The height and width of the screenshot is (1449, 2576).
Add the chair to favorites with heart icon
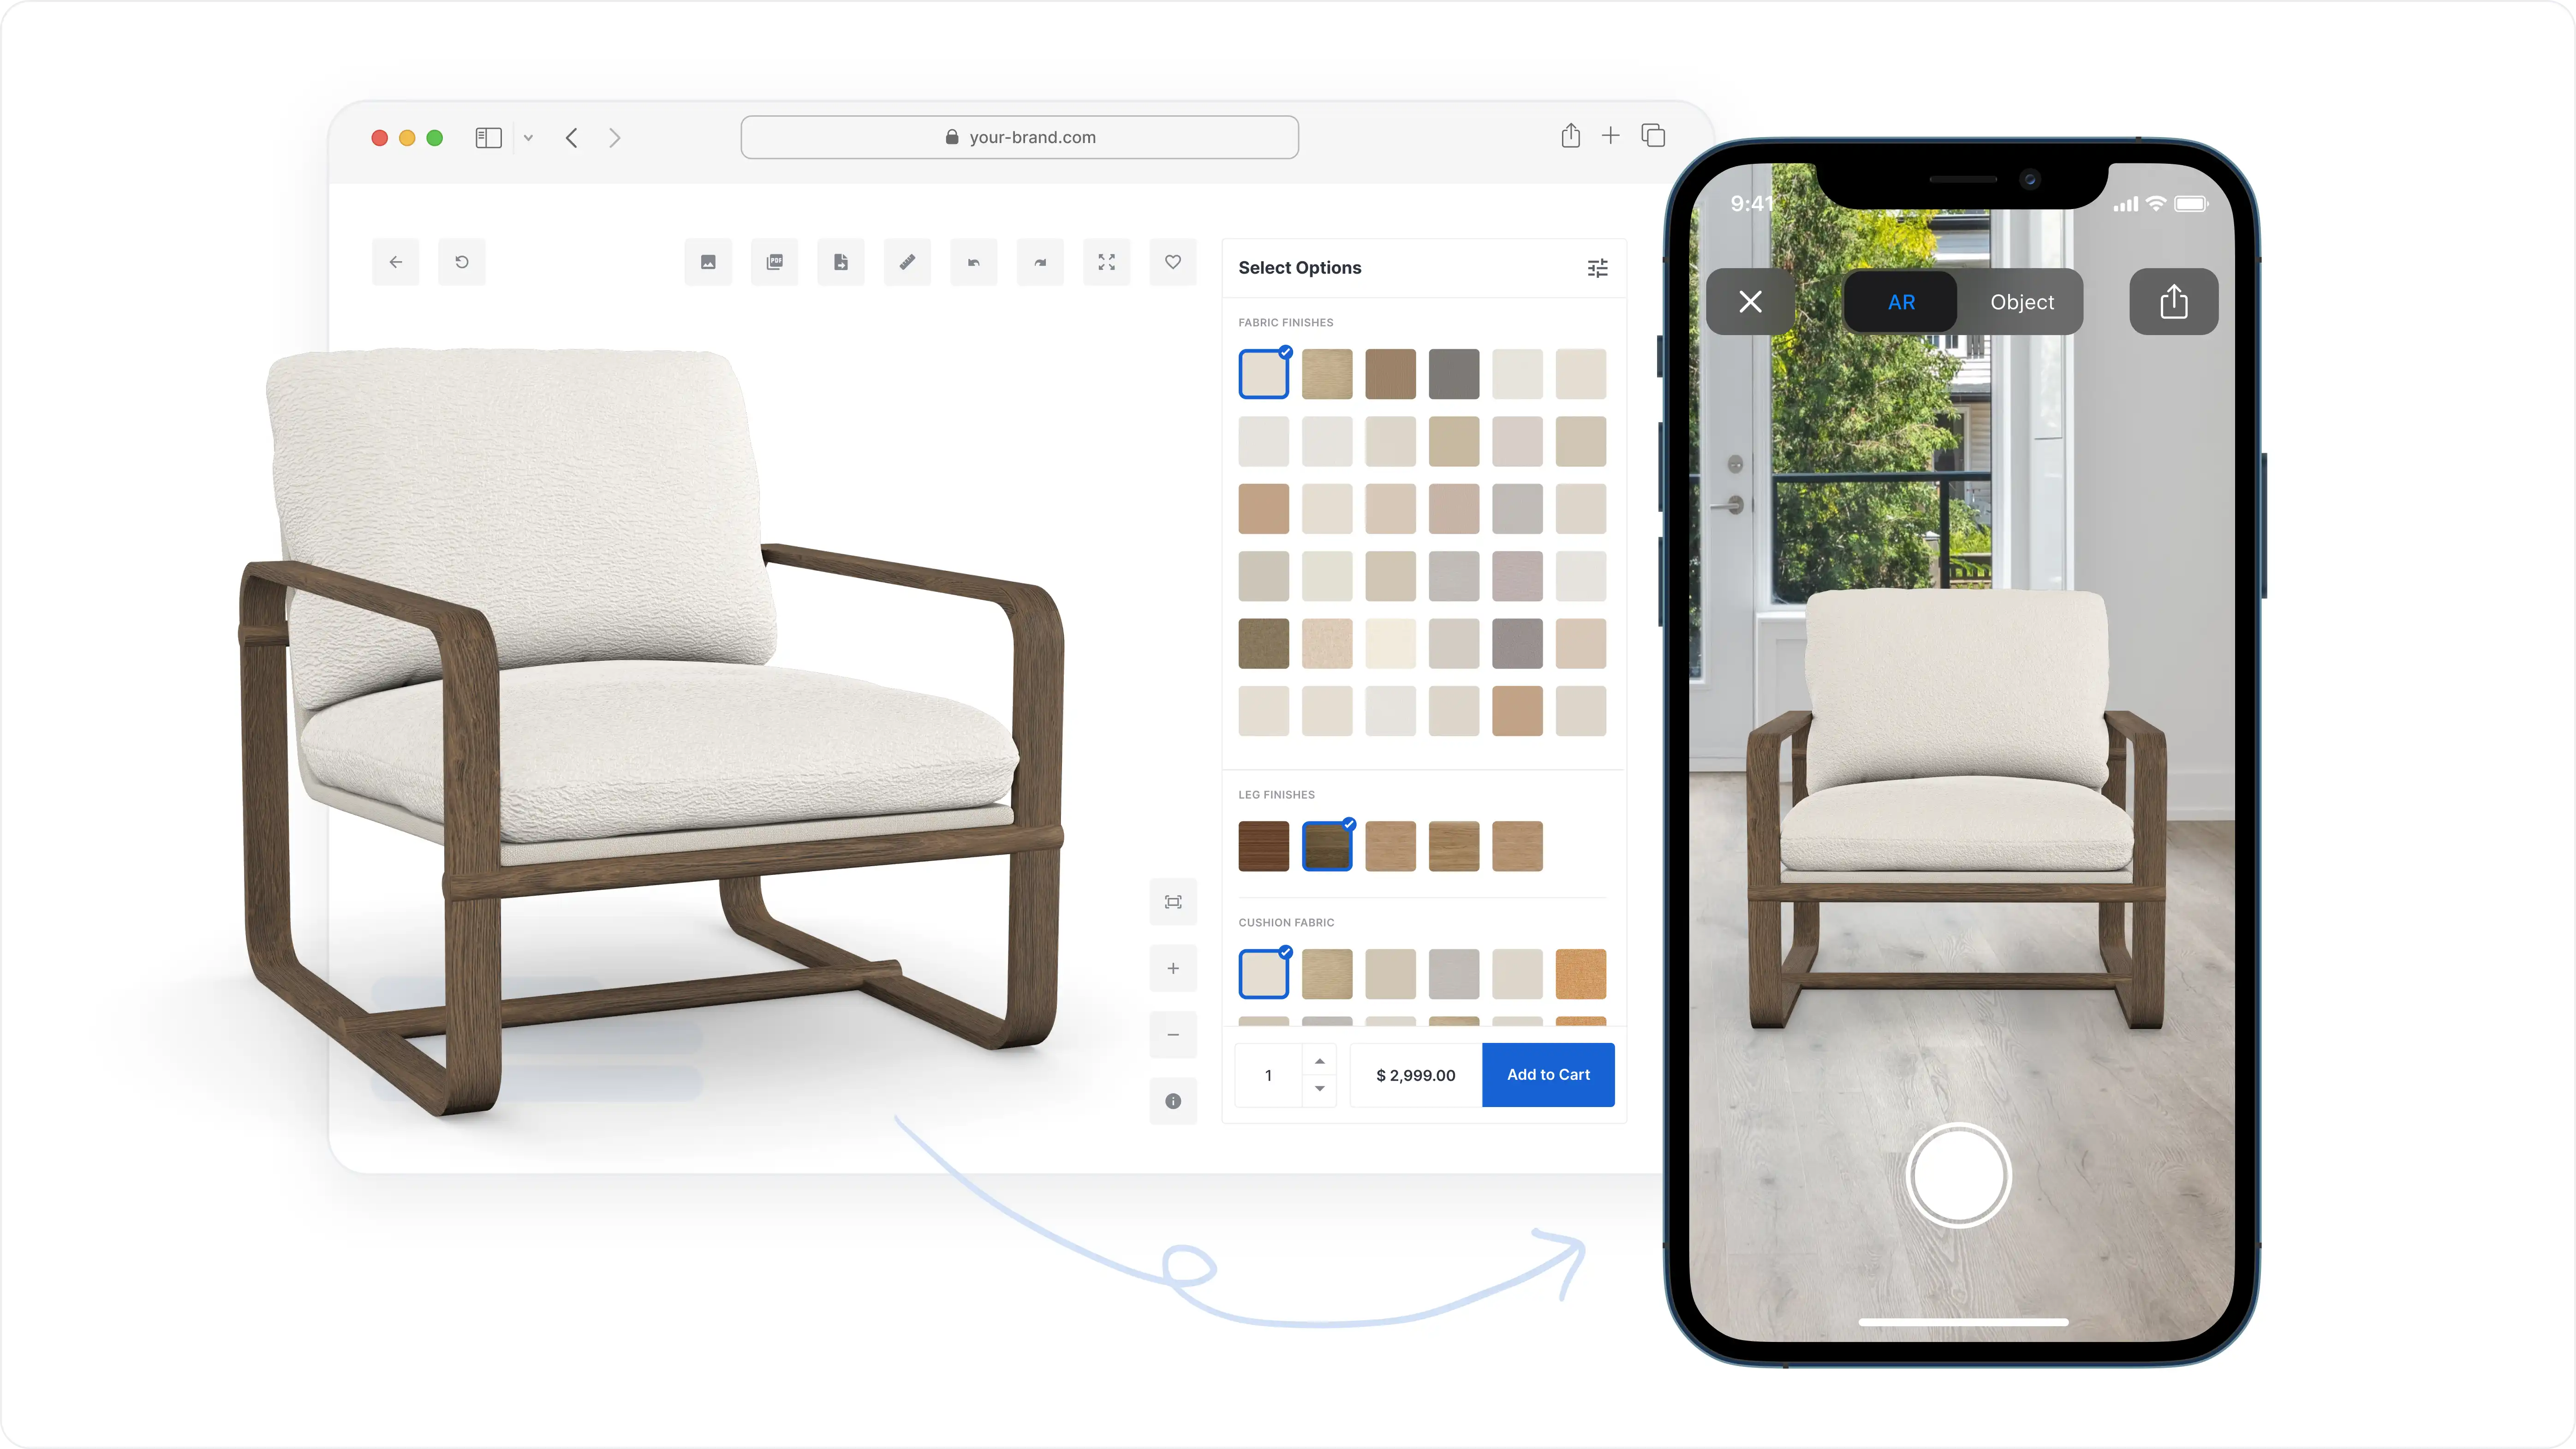1173,262
